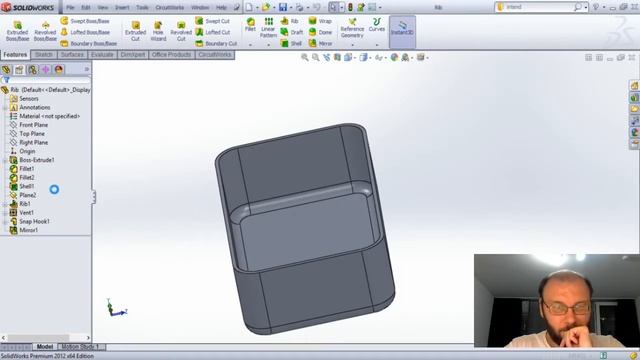Open the dropdown under Reference Geometry
Screen dimensions: 640x360
coord(352,45)
